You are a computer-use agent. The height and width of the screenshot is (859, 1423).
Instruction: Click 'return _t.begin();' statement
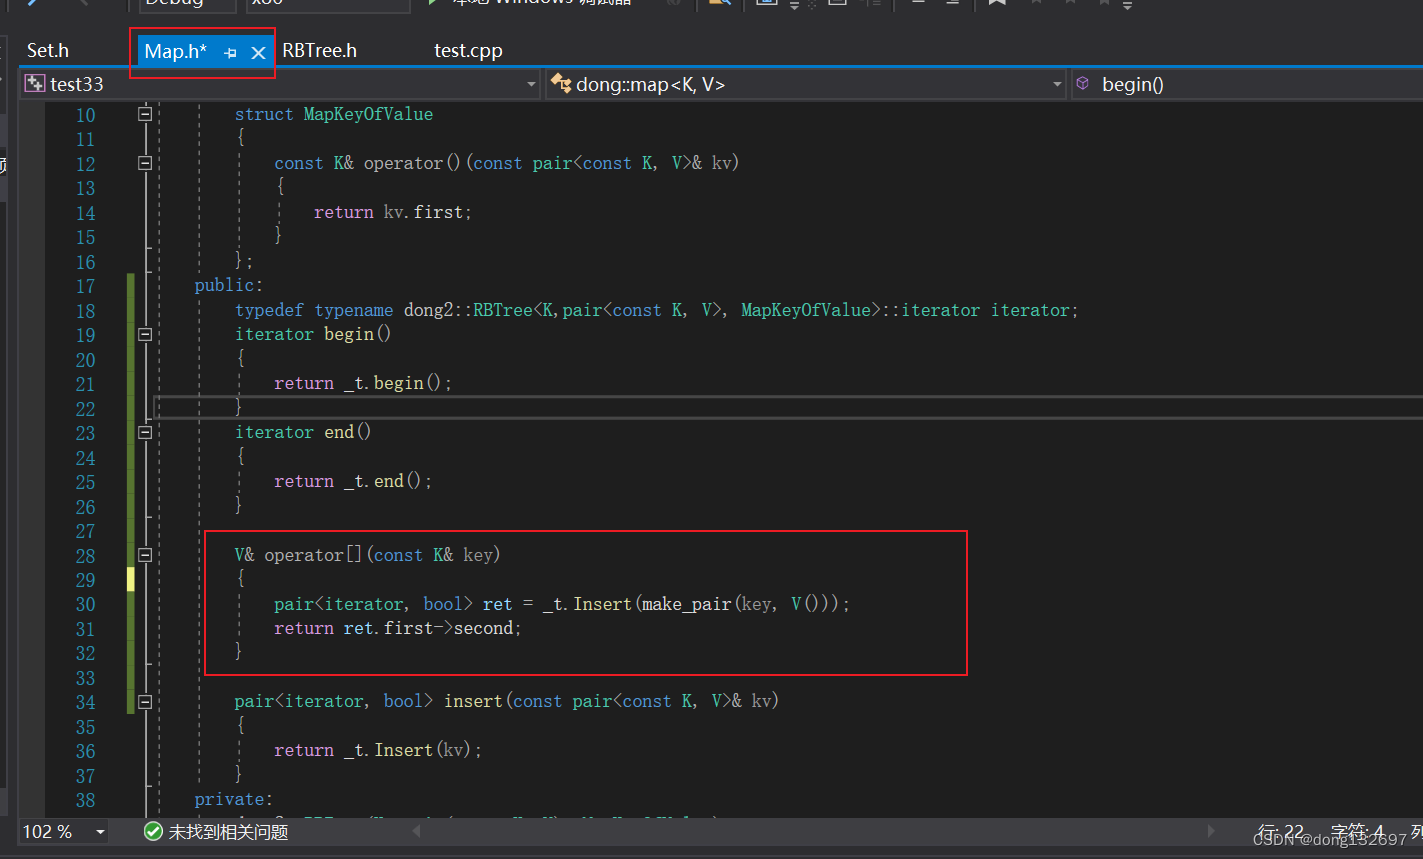(x=363, y=383)
